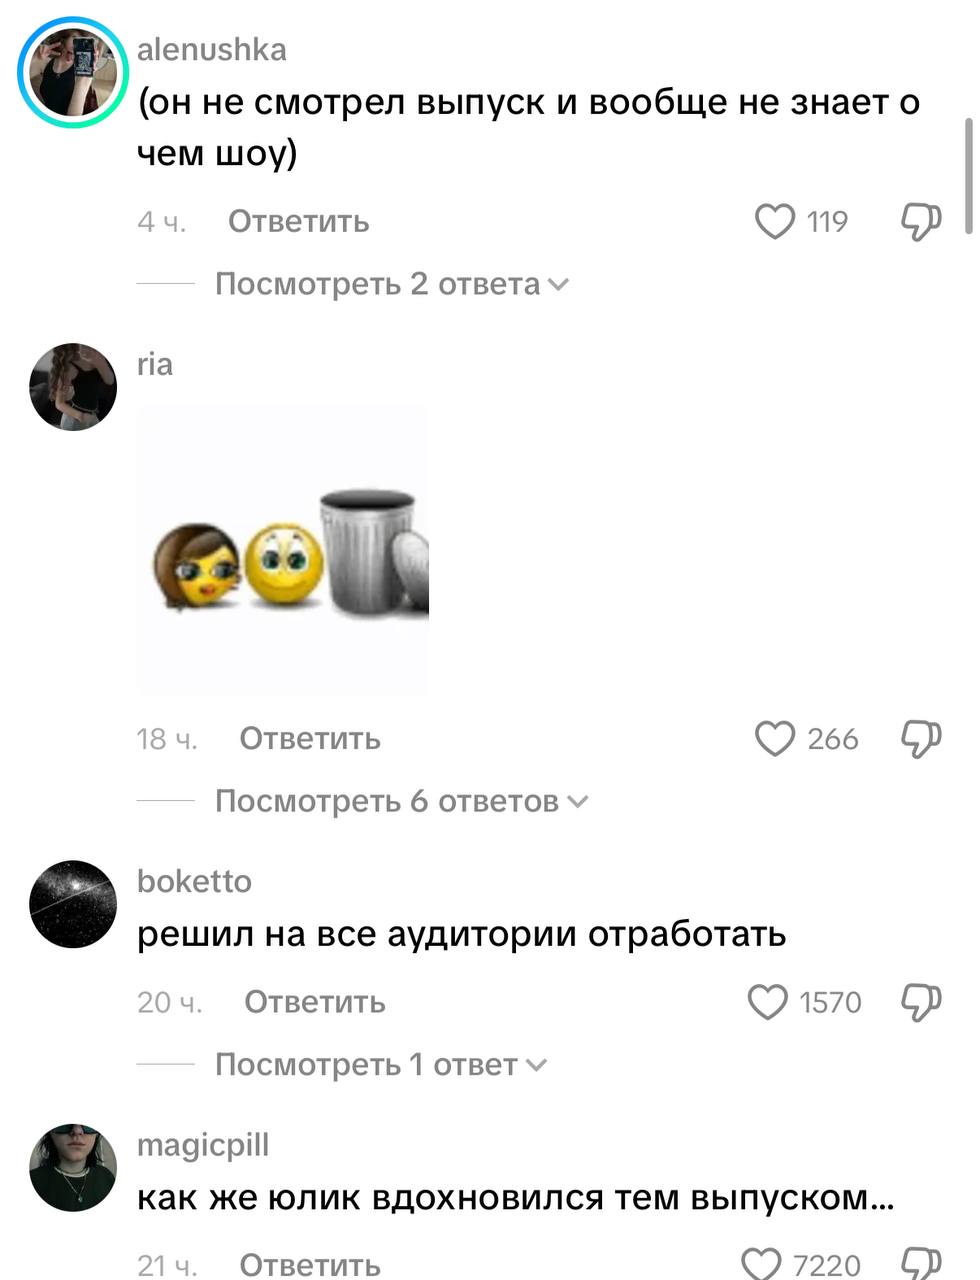Dislike alenushka's comment with thumbs-down icon
Image resolution: width=980 pixels, height=1280 pixels.
coord(921,222)
